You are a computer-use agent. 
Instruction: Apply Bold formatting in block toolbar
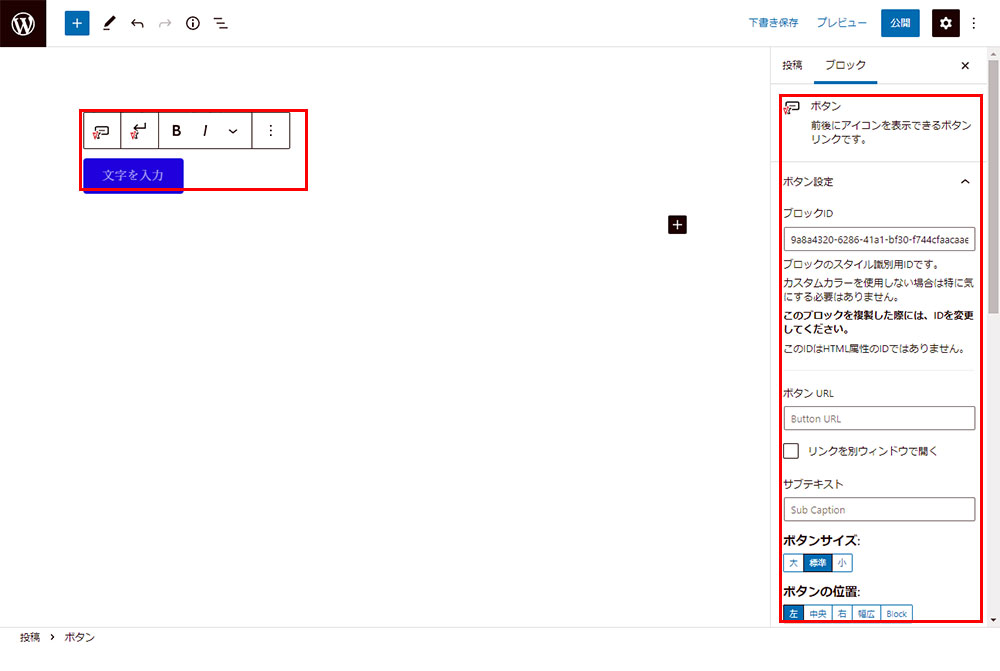click(177, 131)
